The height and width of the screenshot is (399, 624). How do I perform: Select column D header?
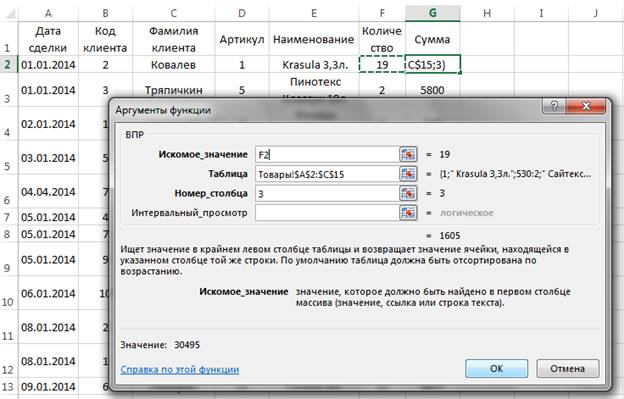pos(242,14)
